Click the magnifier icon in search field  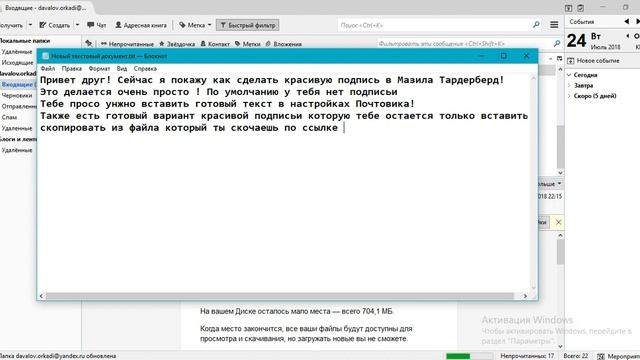536,25
